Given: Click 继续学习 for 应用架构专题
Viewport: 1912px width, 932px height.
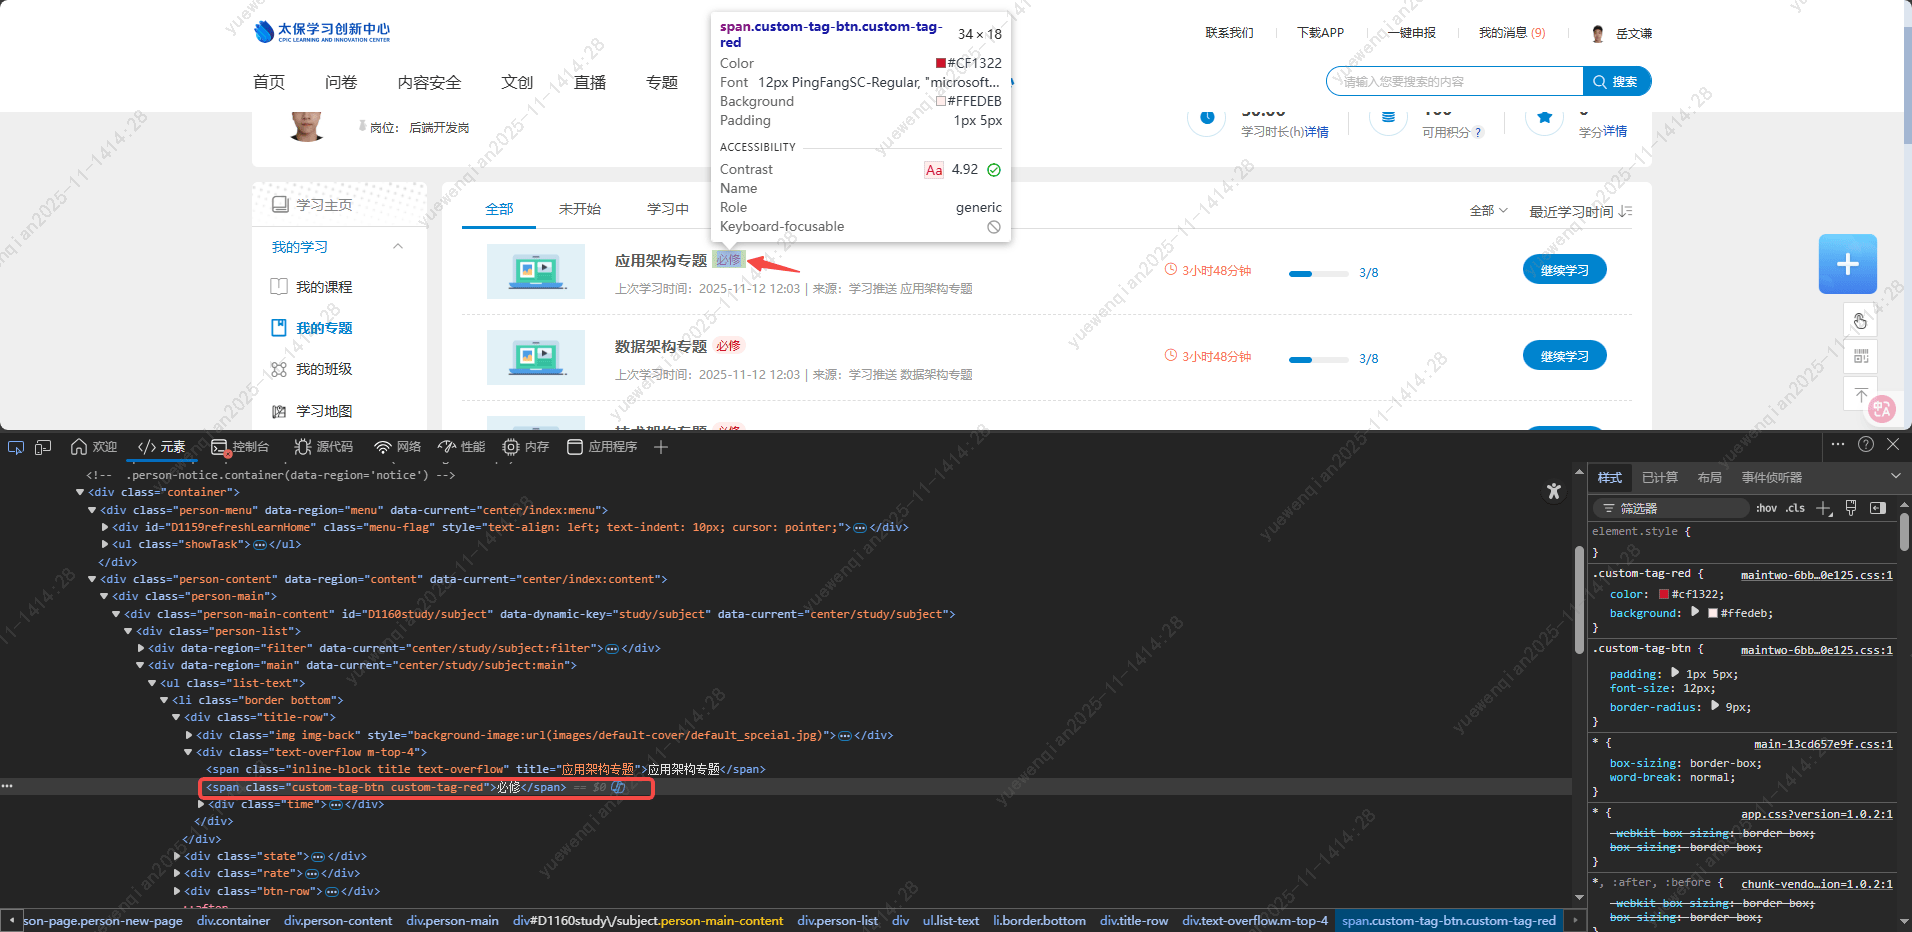Looking at the screenshot, I should (x=1564, y=269).
